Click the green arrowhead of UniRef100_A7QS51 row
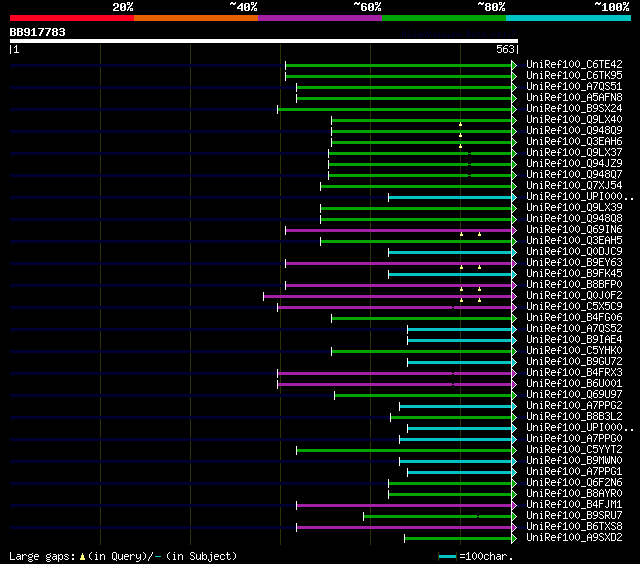This screenshot has width=640, height=564. [514, 87]
